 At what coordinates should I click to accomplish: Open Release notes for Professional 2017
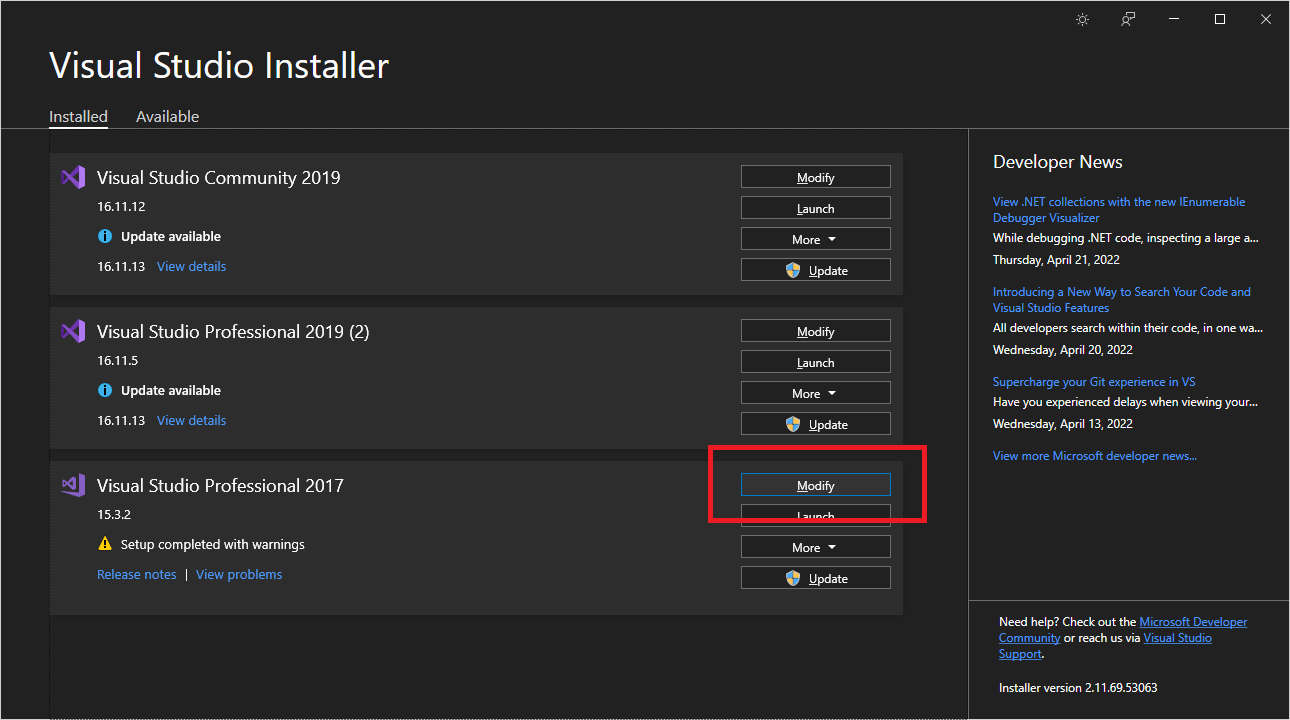click(x=136, y=574)
